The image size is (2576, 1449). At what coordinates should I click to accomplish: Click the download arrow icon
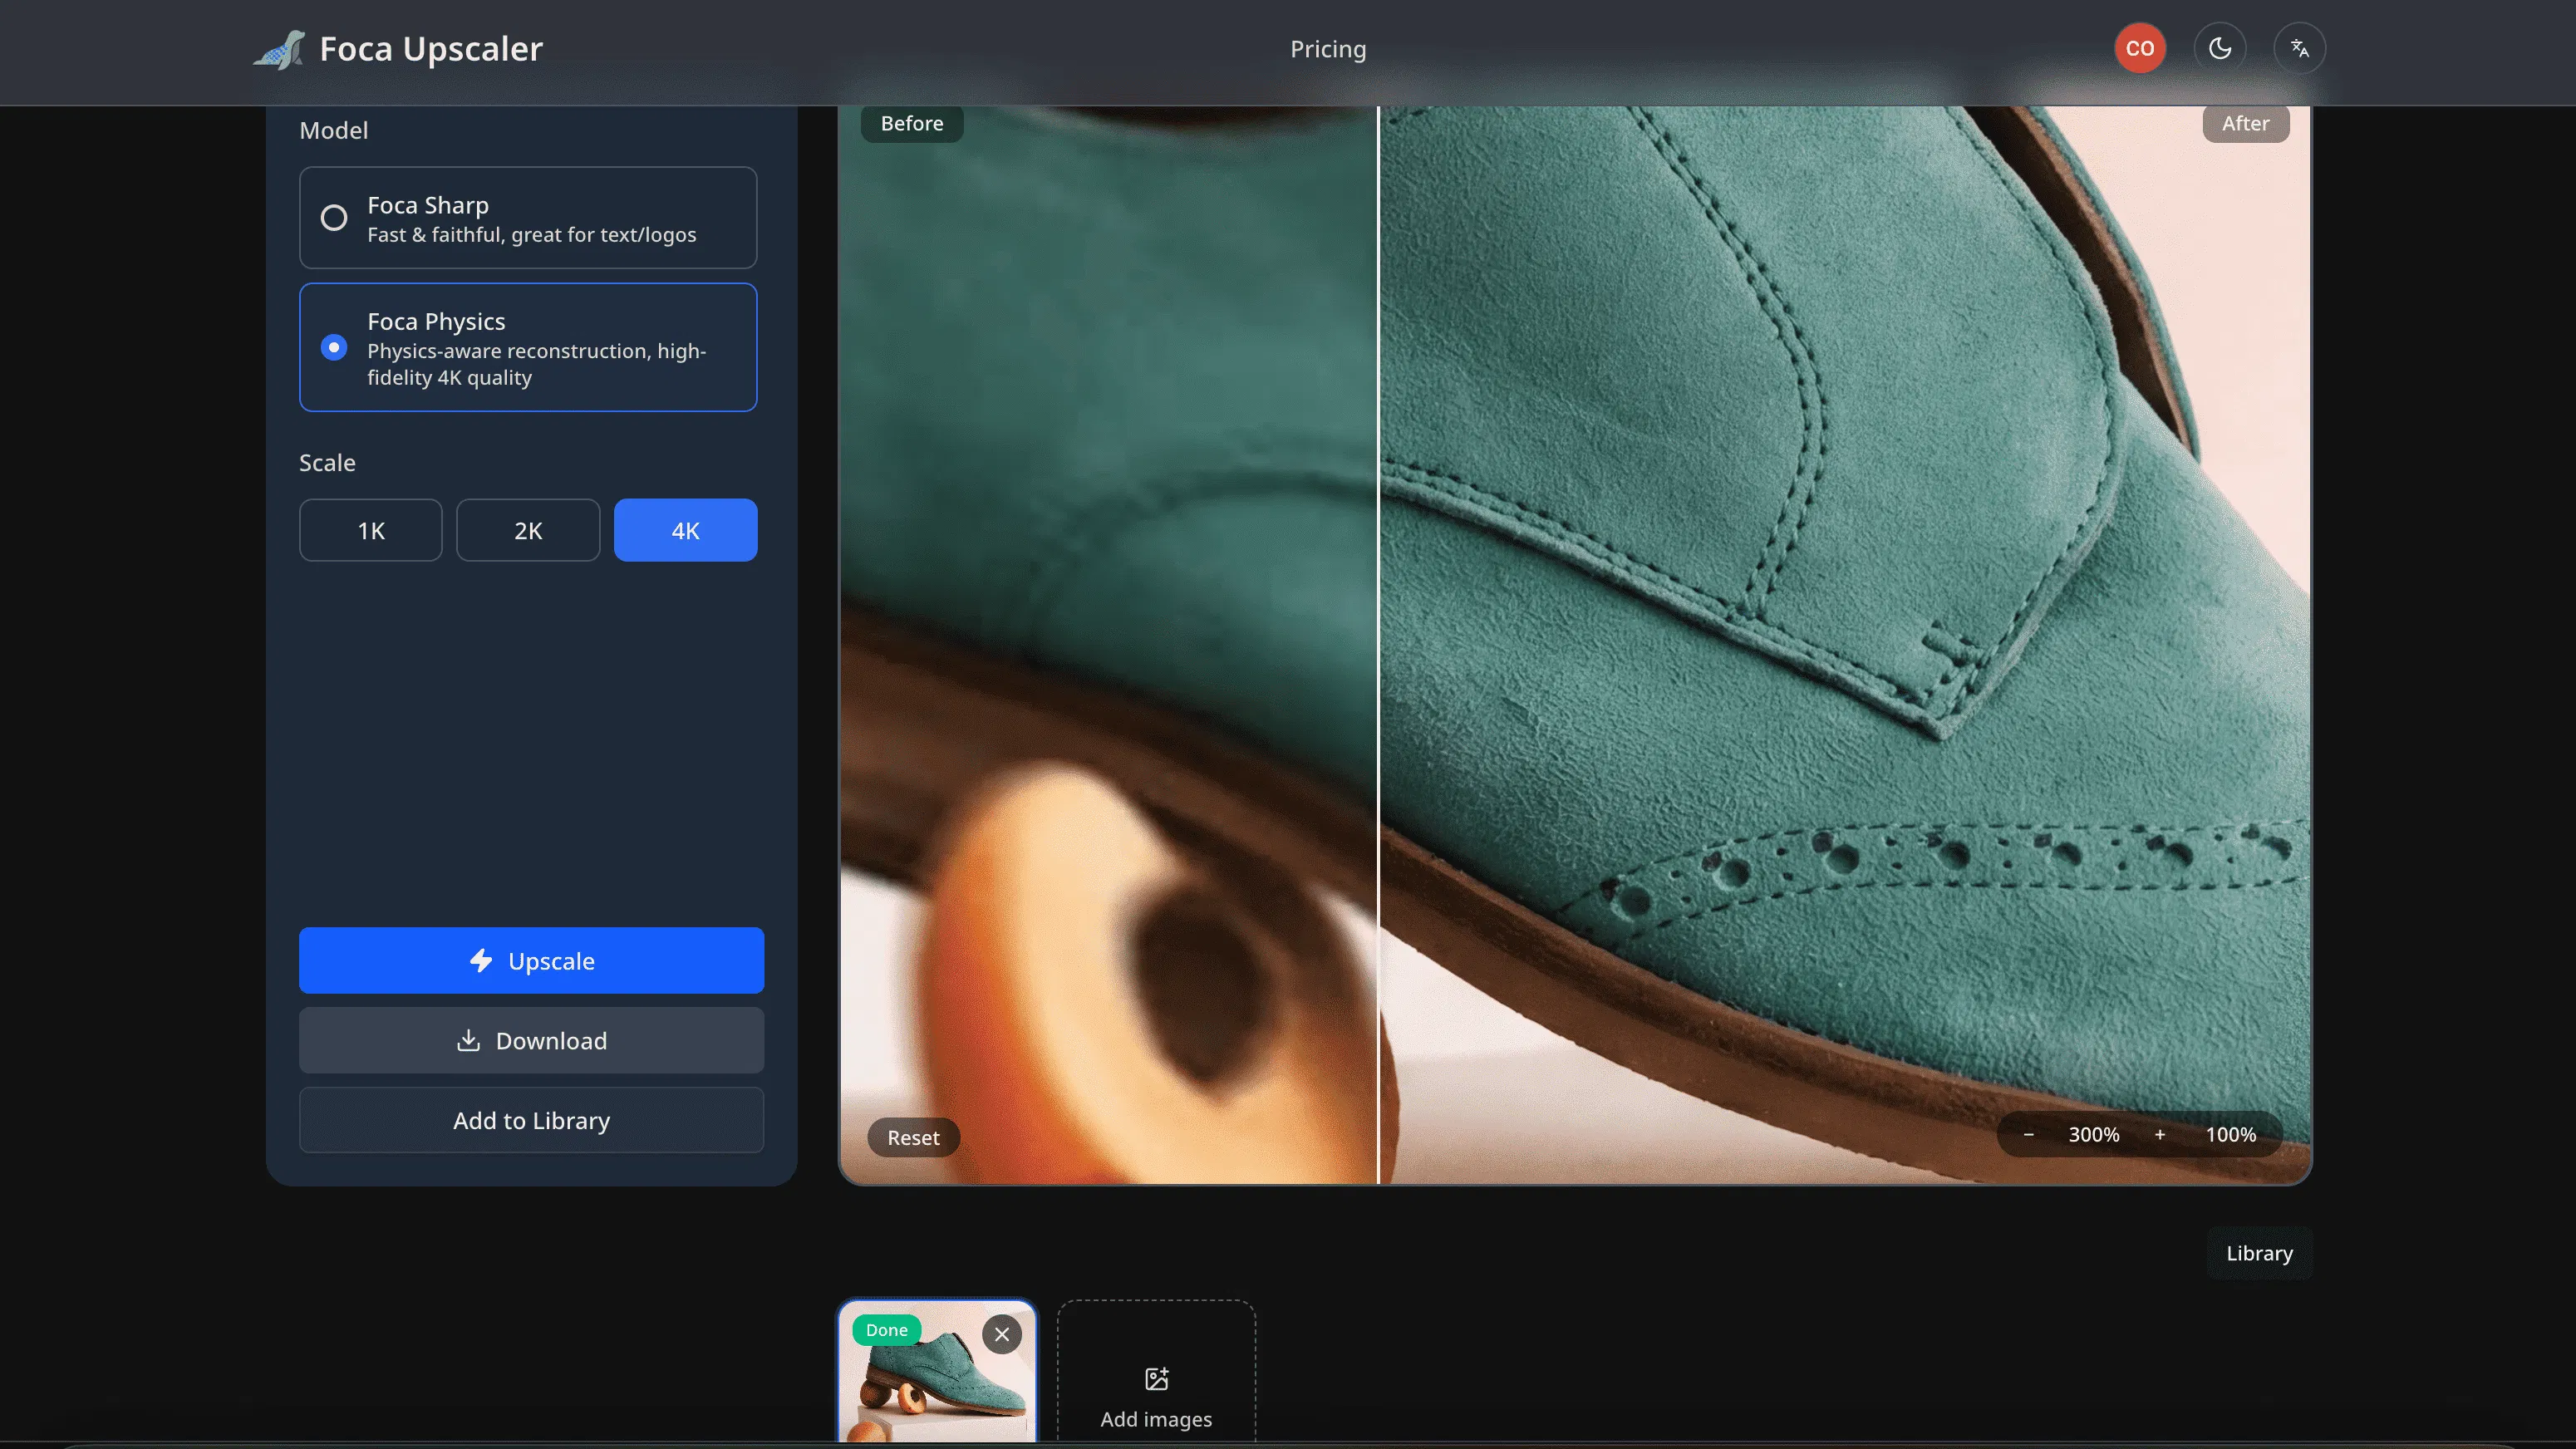(x=468, y=1040)
